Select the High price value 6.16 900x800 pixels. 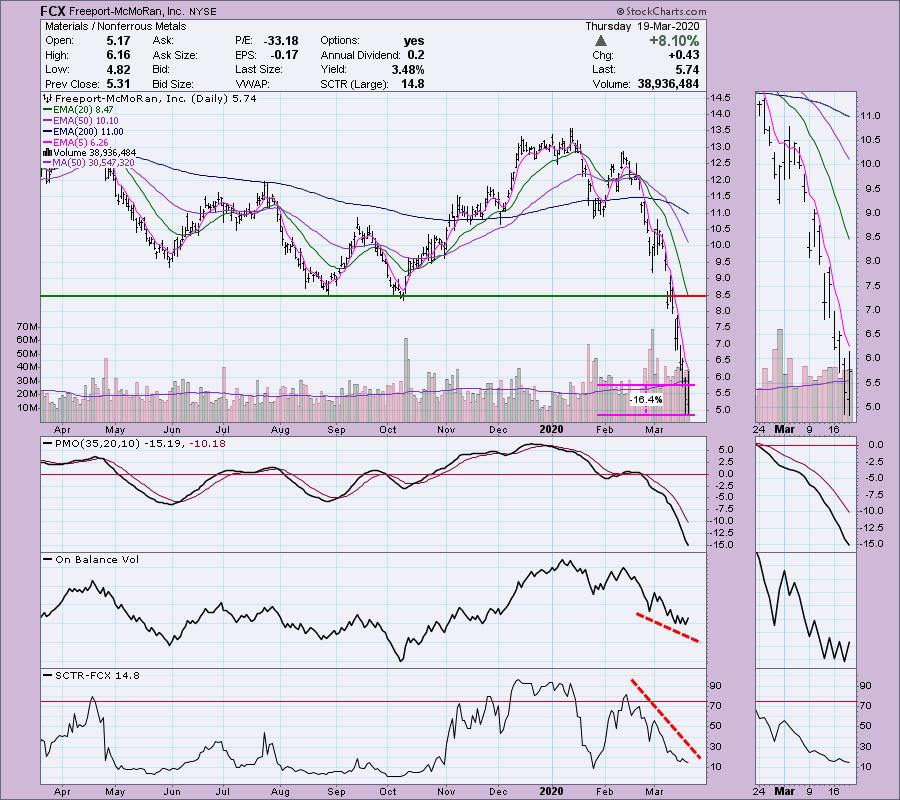(118, 55)
